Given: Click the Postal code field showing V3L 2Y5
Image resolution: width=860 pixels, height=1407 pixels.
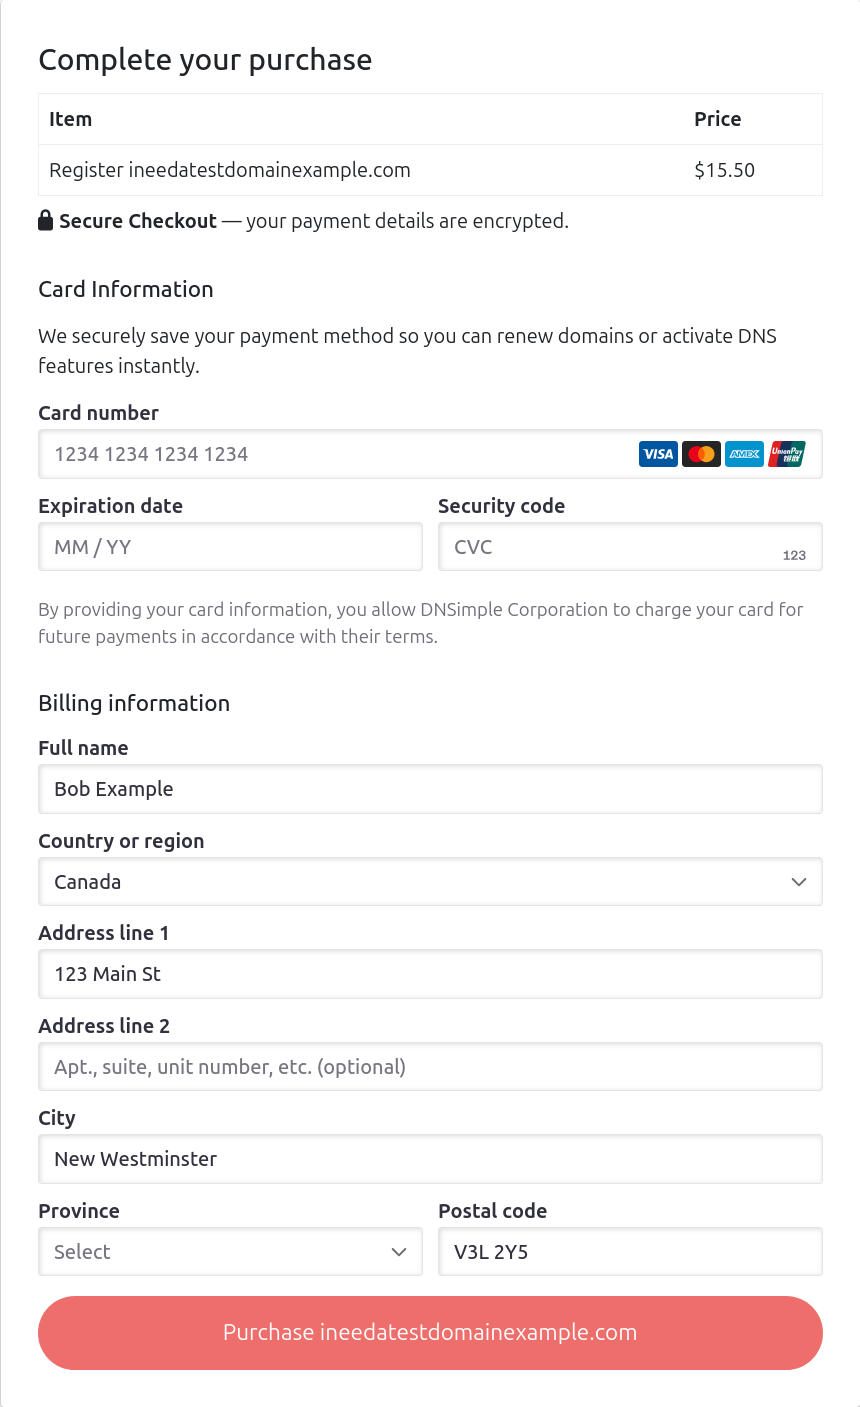Looking at the screenshot, I should [x=630, y=1251].
